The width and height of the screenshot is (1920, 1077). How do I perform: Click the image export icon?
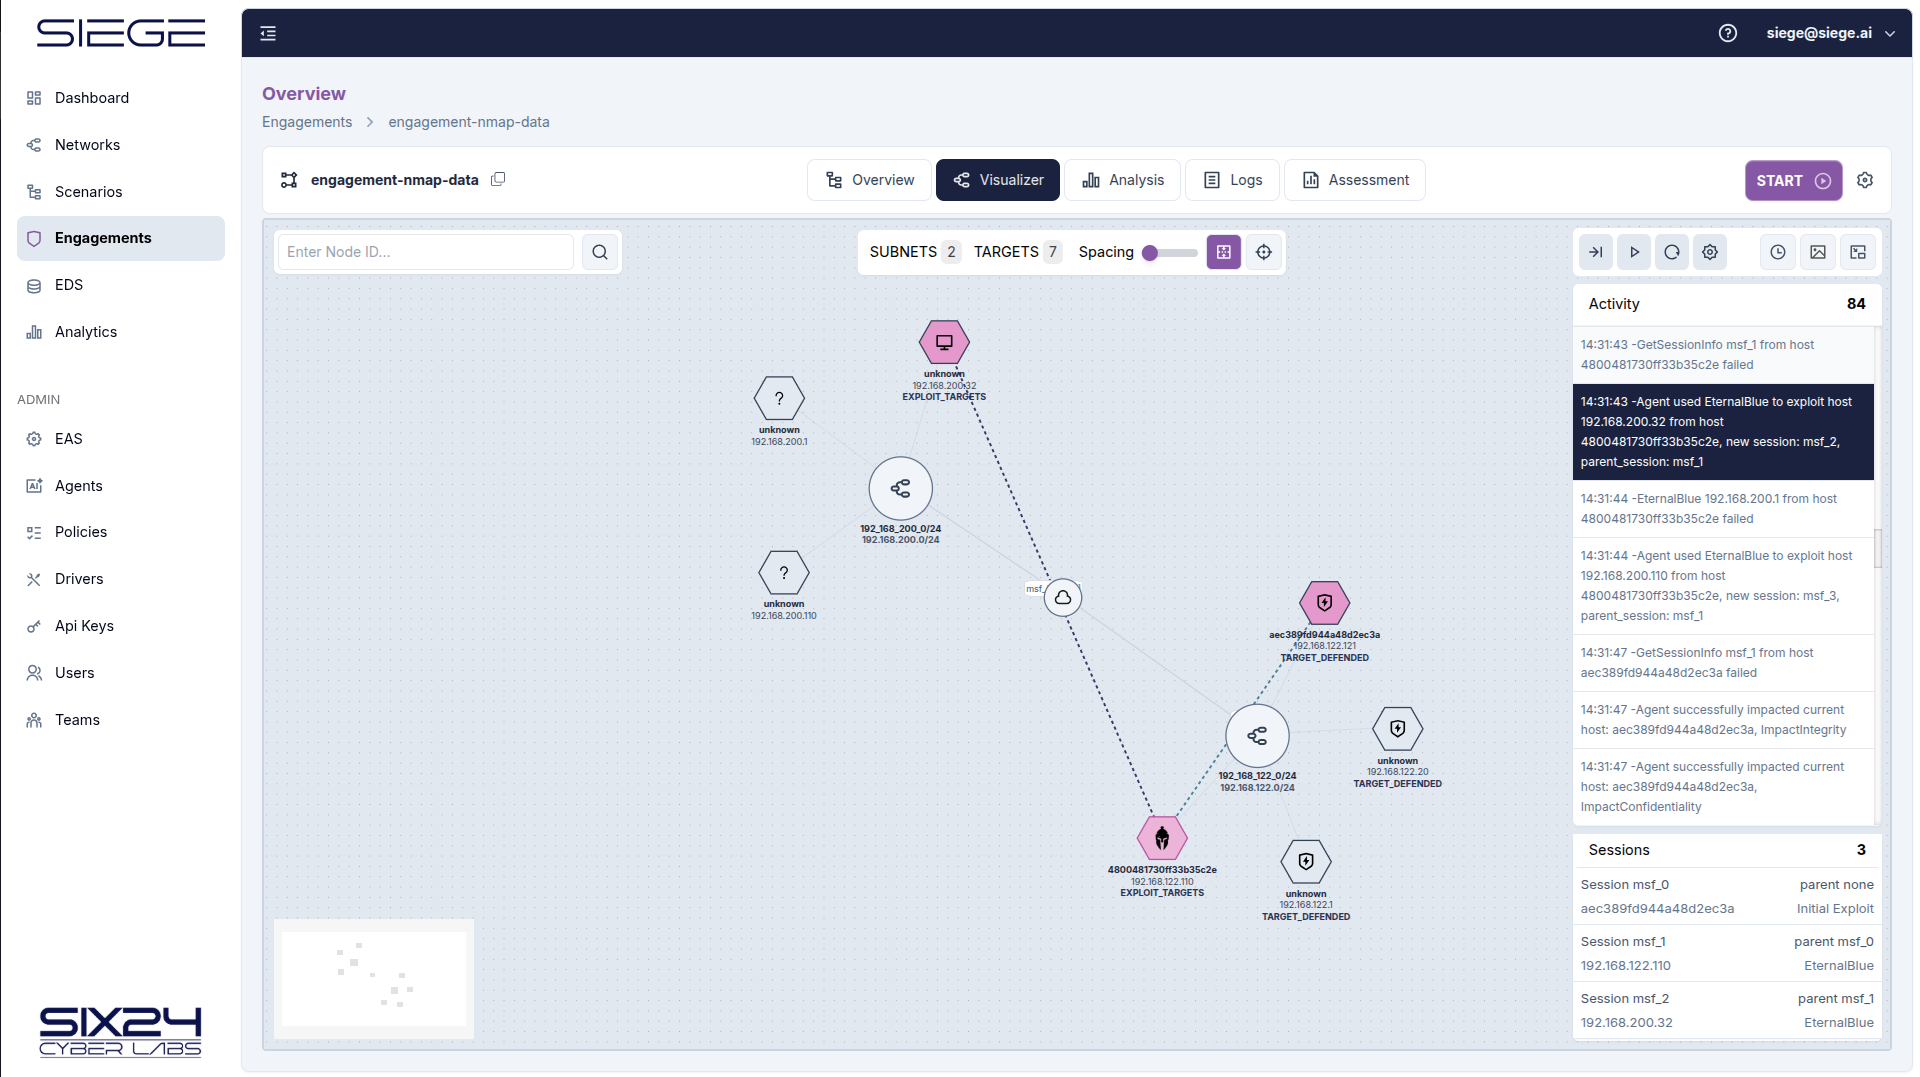pyautogui.click(x=1818, y=252)
